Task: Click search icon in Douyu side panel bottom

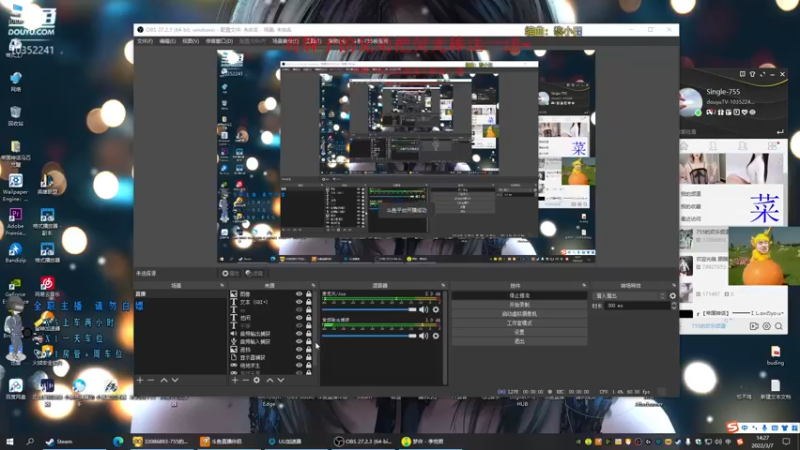Action: 779,326
